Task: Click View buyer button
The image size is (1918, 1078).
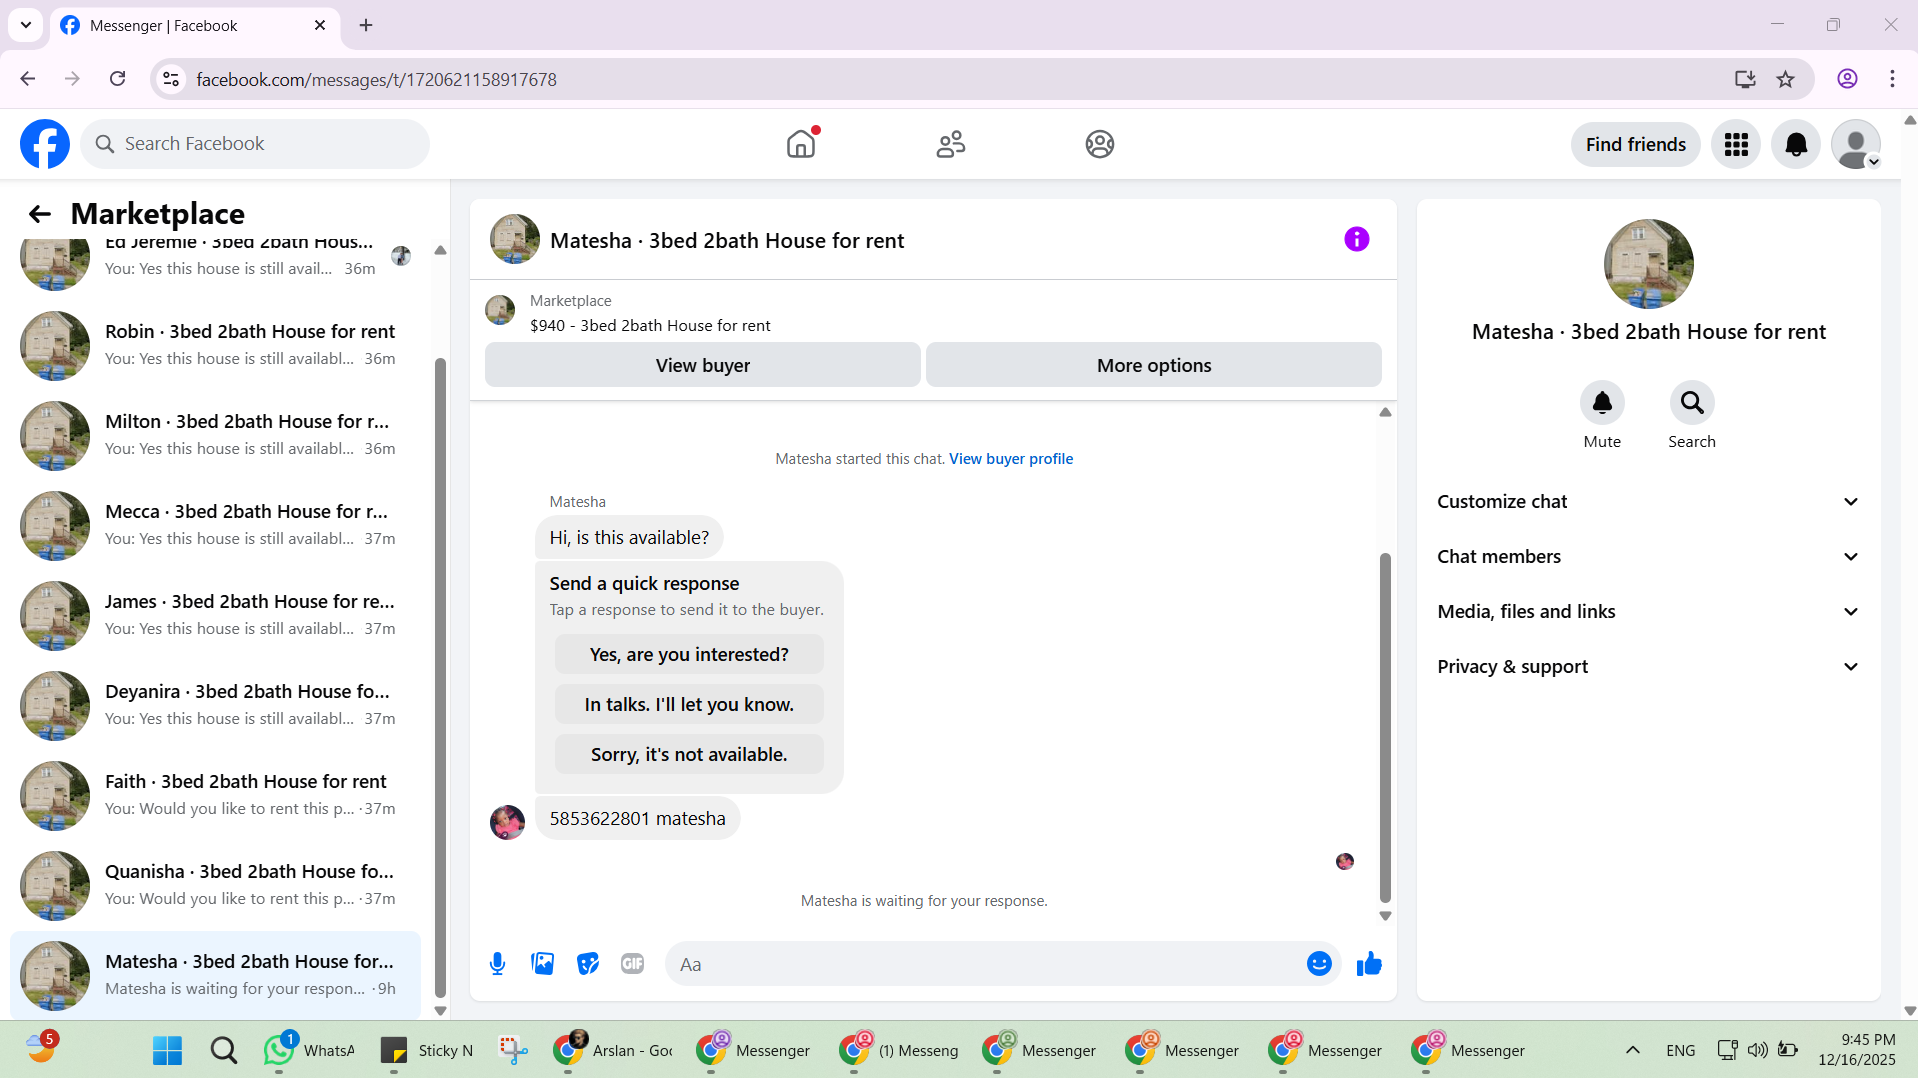Action: [x=703, y=366]
